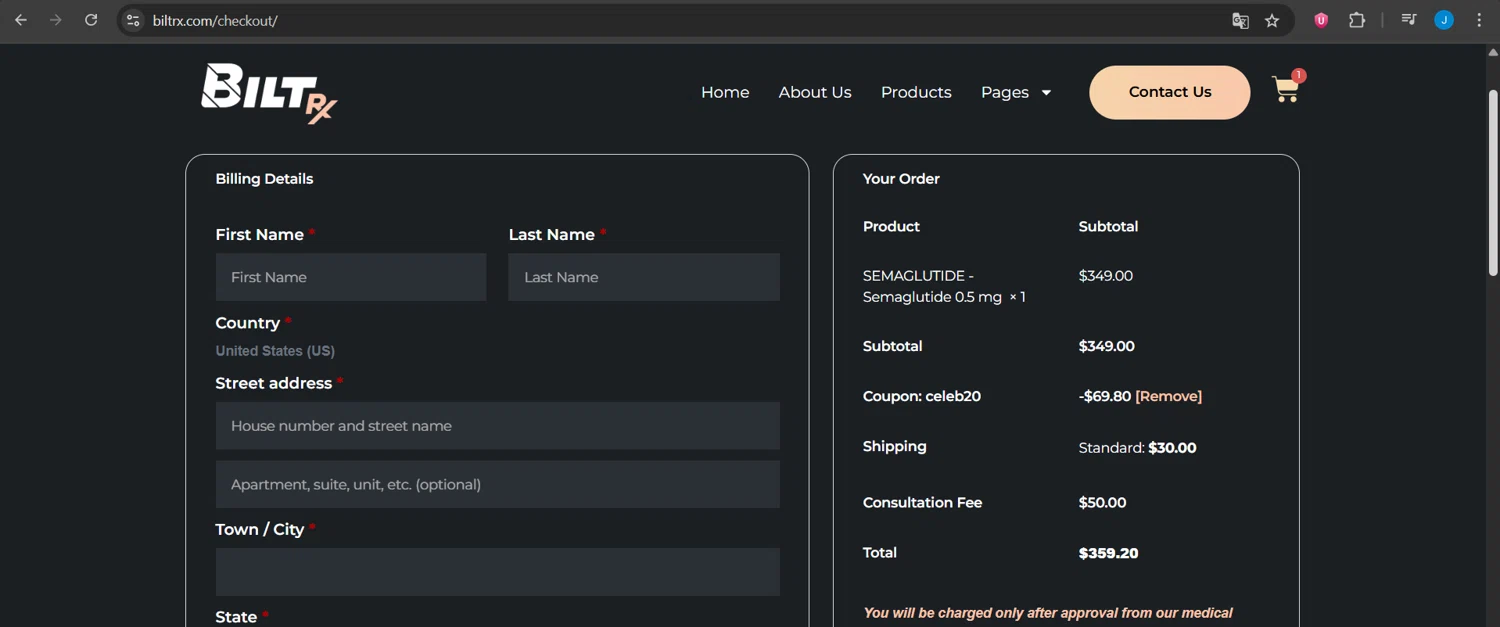Remove the celeb20 coupon
This screenshot has width=1500, height=627.
[x=1169, y=396]
